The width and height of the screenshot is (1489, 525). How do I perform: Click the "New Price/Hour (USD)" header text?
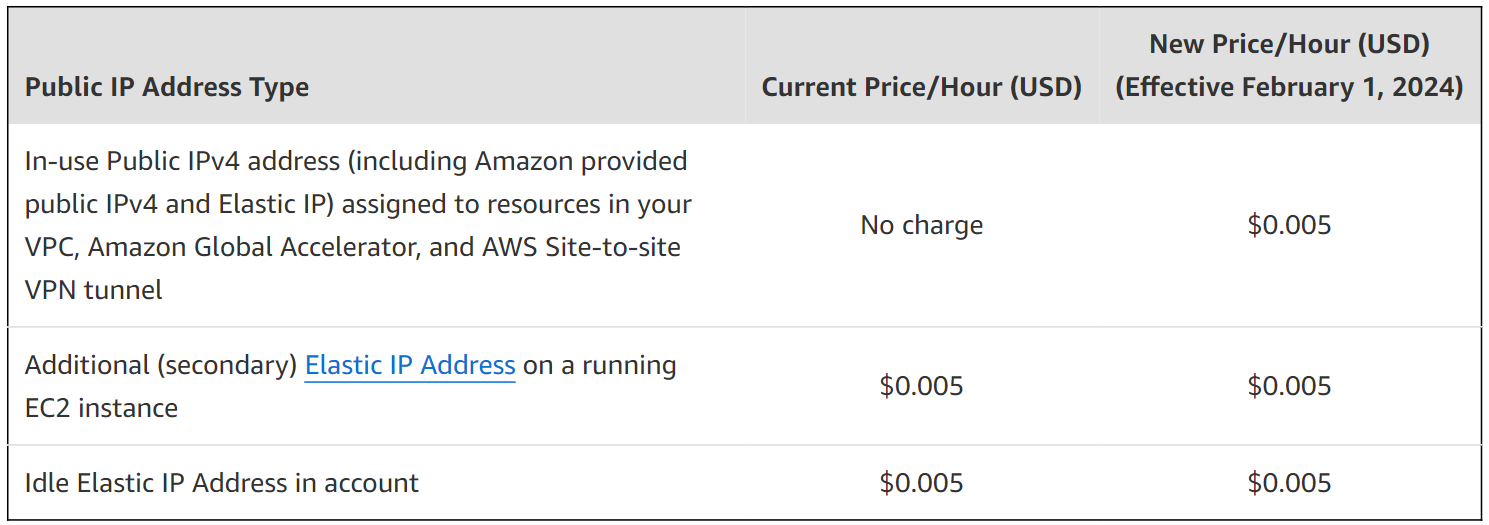tap(1289, 44)
